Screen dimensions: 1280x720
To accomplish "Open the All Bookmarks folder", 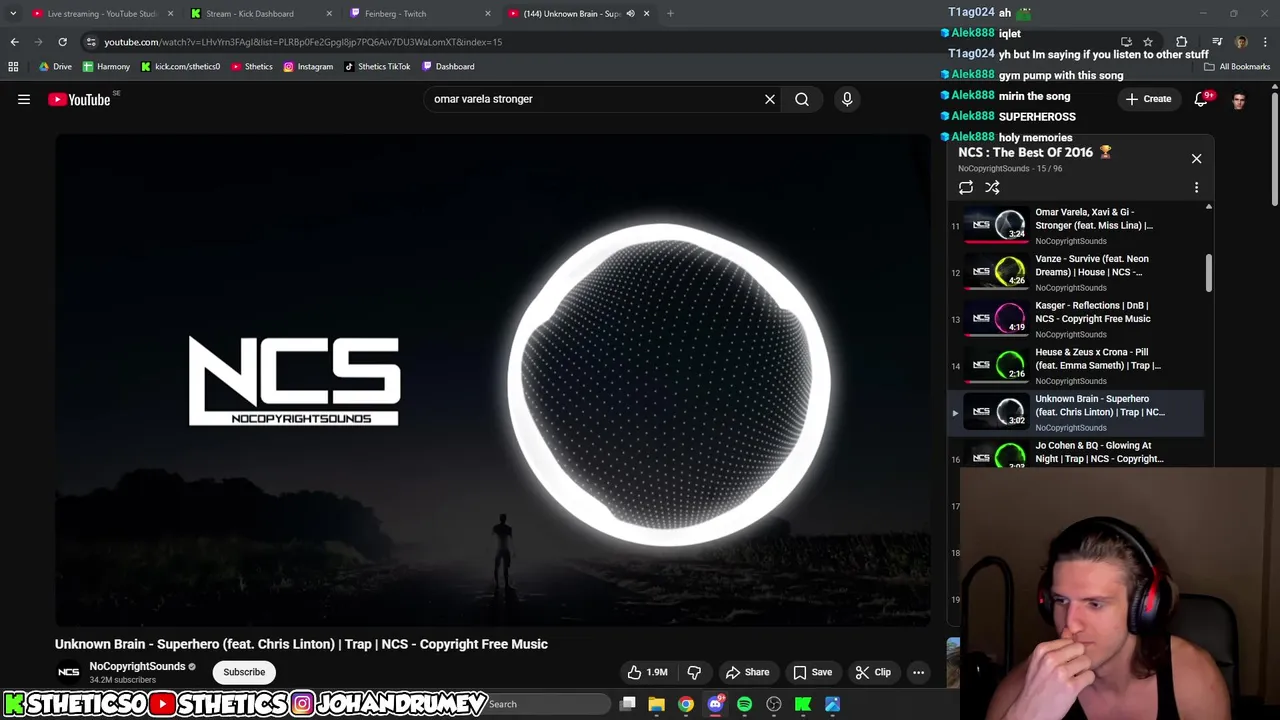I will 1237,66.
